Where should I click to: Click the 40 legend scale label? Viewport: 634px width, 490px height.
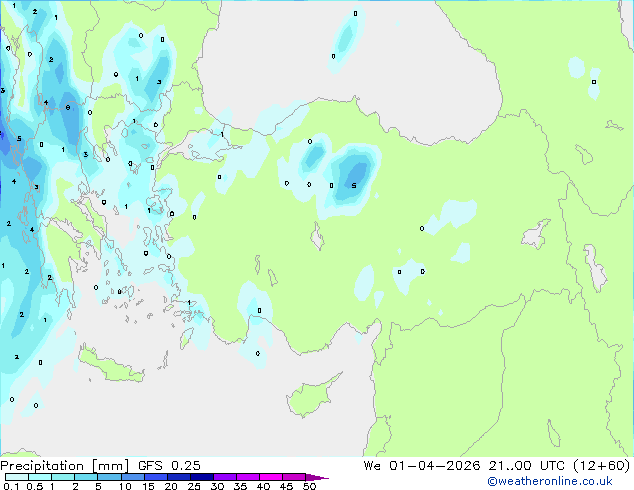263,486
